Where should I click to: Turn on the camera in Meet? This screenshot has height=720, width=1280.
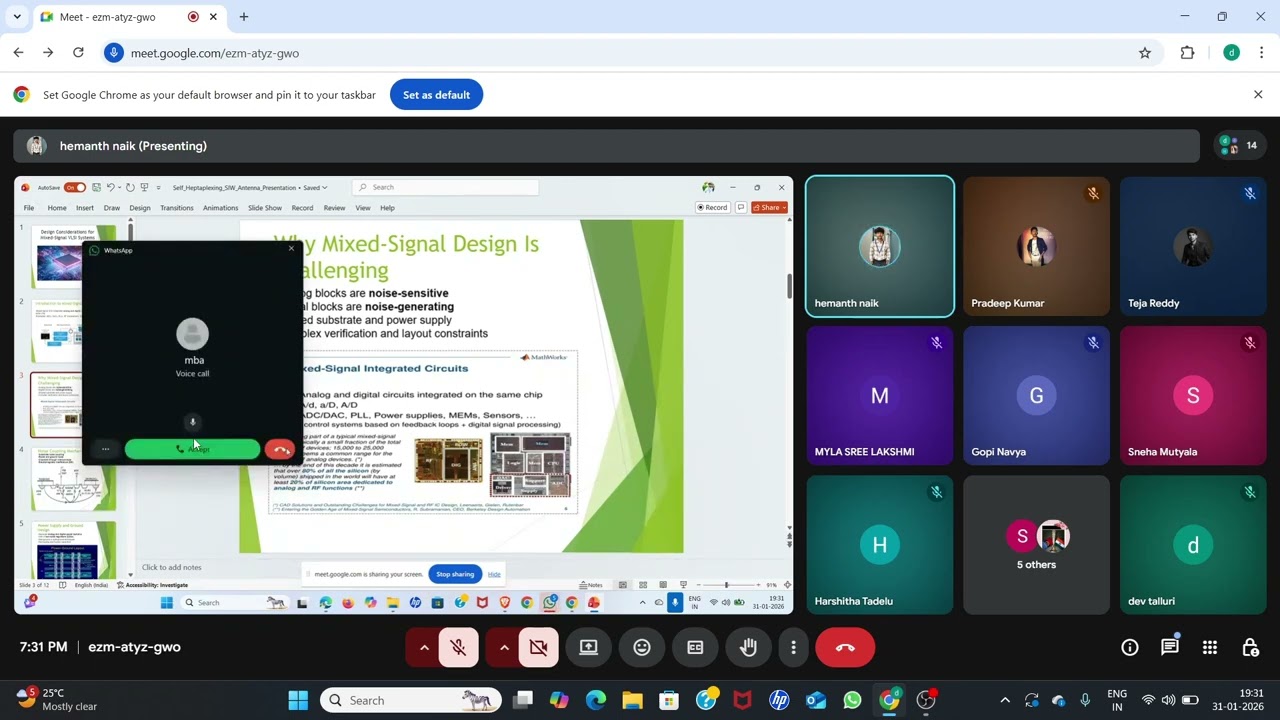(x=538, y=647)
